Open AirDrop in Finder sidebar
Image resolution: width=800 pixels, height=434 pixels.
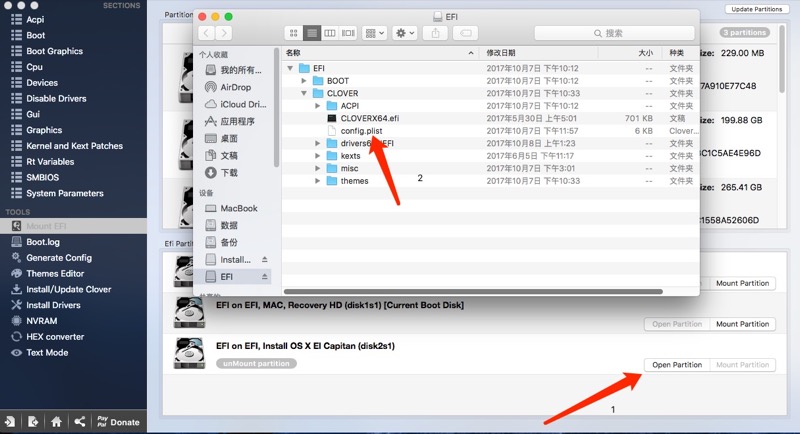[235, 87]
